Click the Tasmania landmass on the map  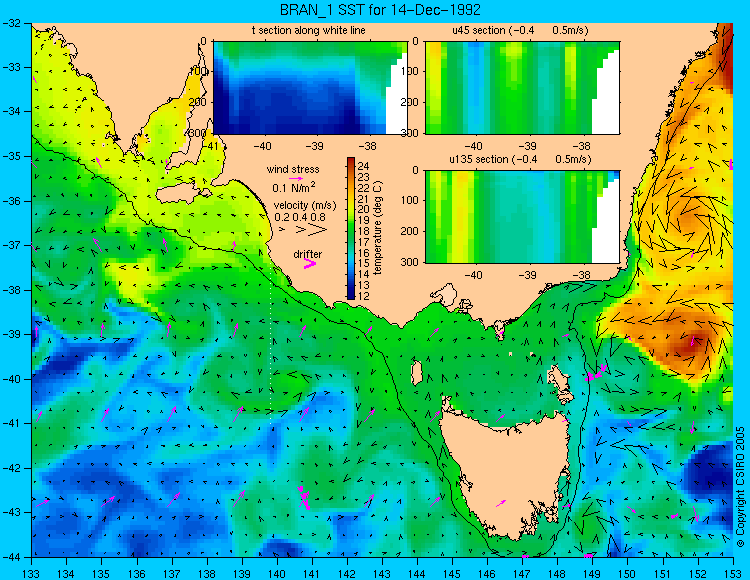coord(507,473)
